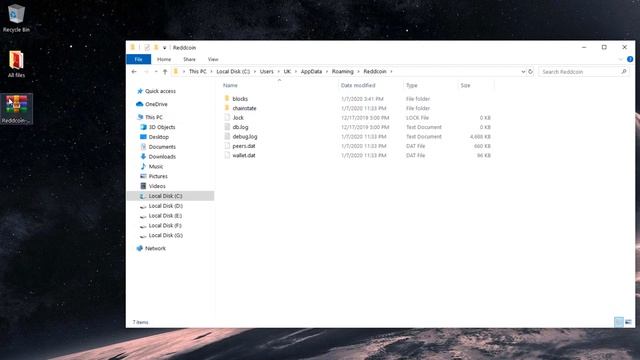Select the peers.dat file

244,146
